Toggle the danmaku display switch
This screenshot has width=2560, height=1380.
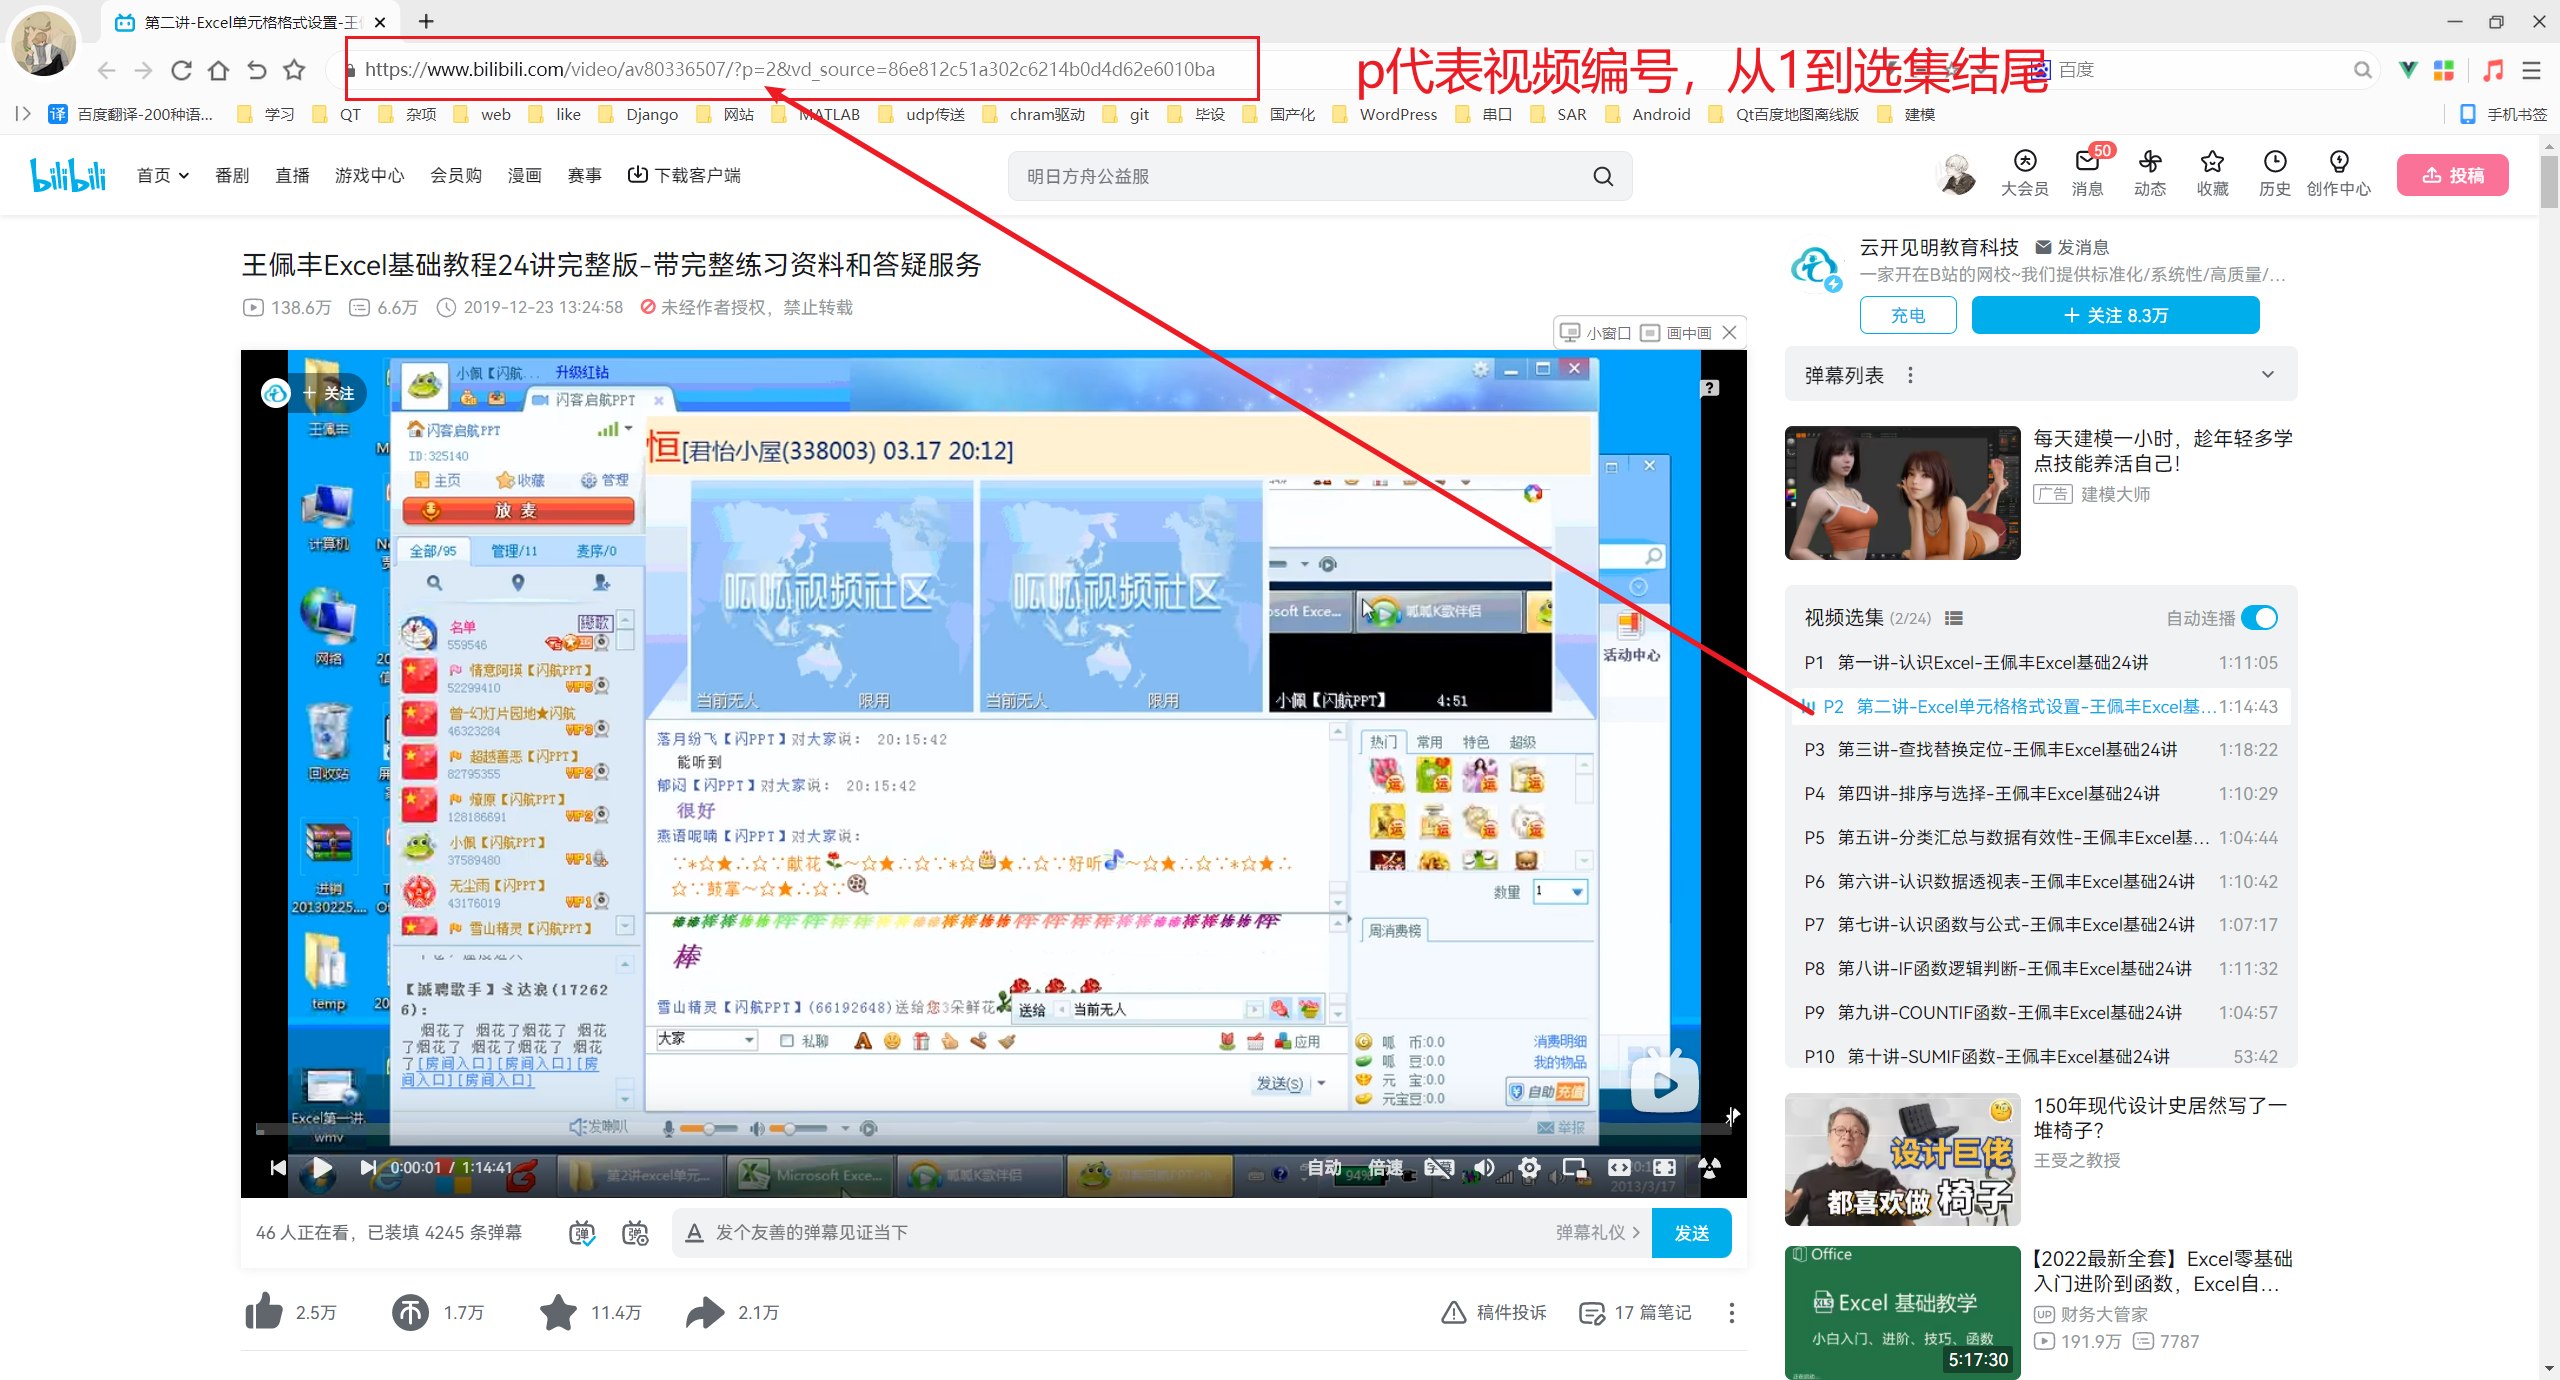point(583,1233)
